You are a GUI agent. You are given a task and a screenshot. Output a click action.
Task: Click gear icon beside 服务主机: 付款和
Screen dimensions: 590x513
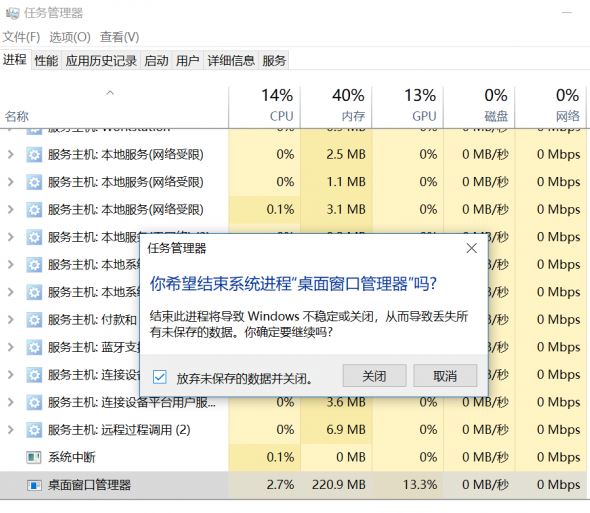point(34,320)
